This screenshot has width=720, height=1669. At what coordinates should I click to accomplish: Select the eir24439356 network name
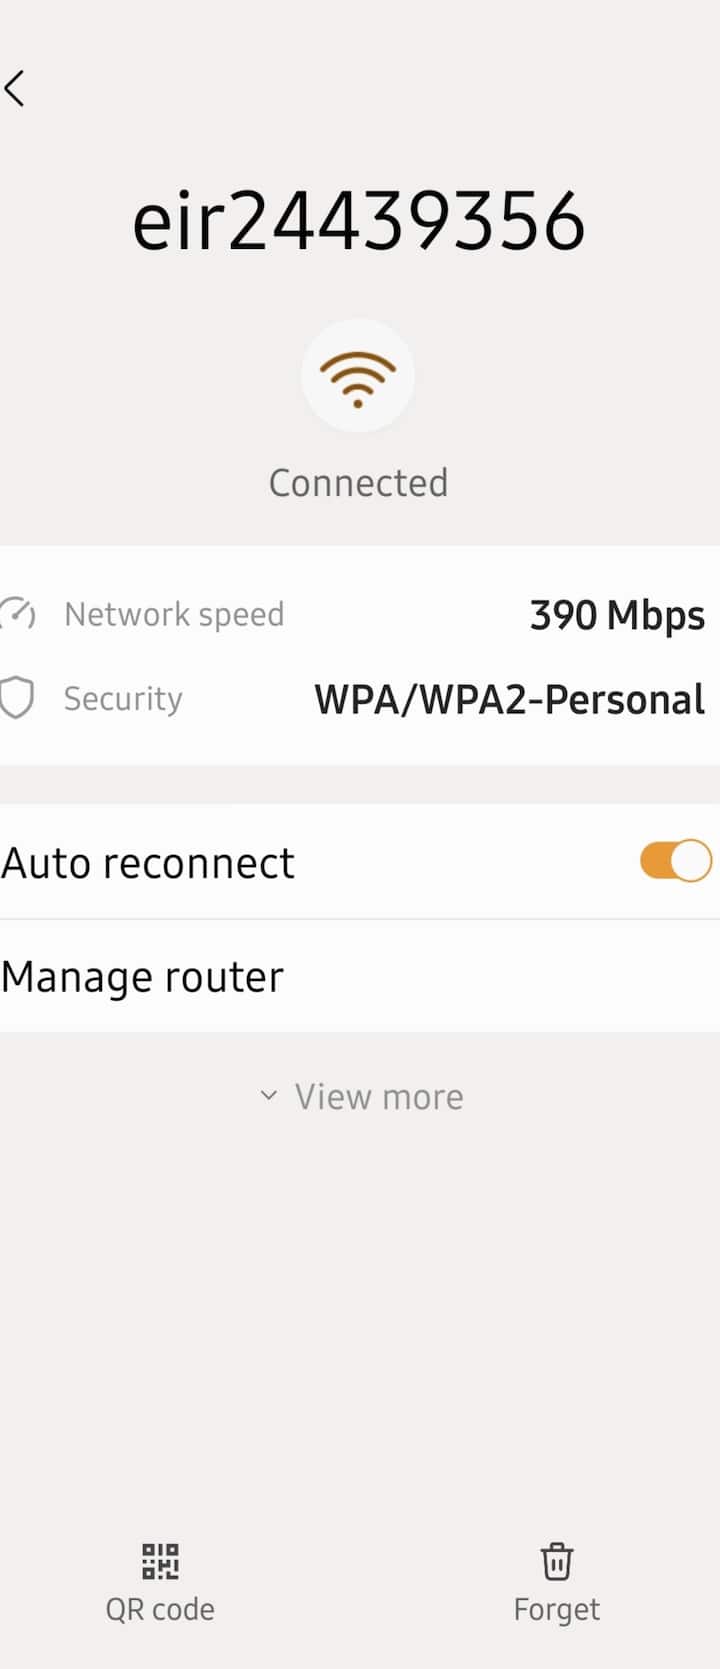coord(358,221)
